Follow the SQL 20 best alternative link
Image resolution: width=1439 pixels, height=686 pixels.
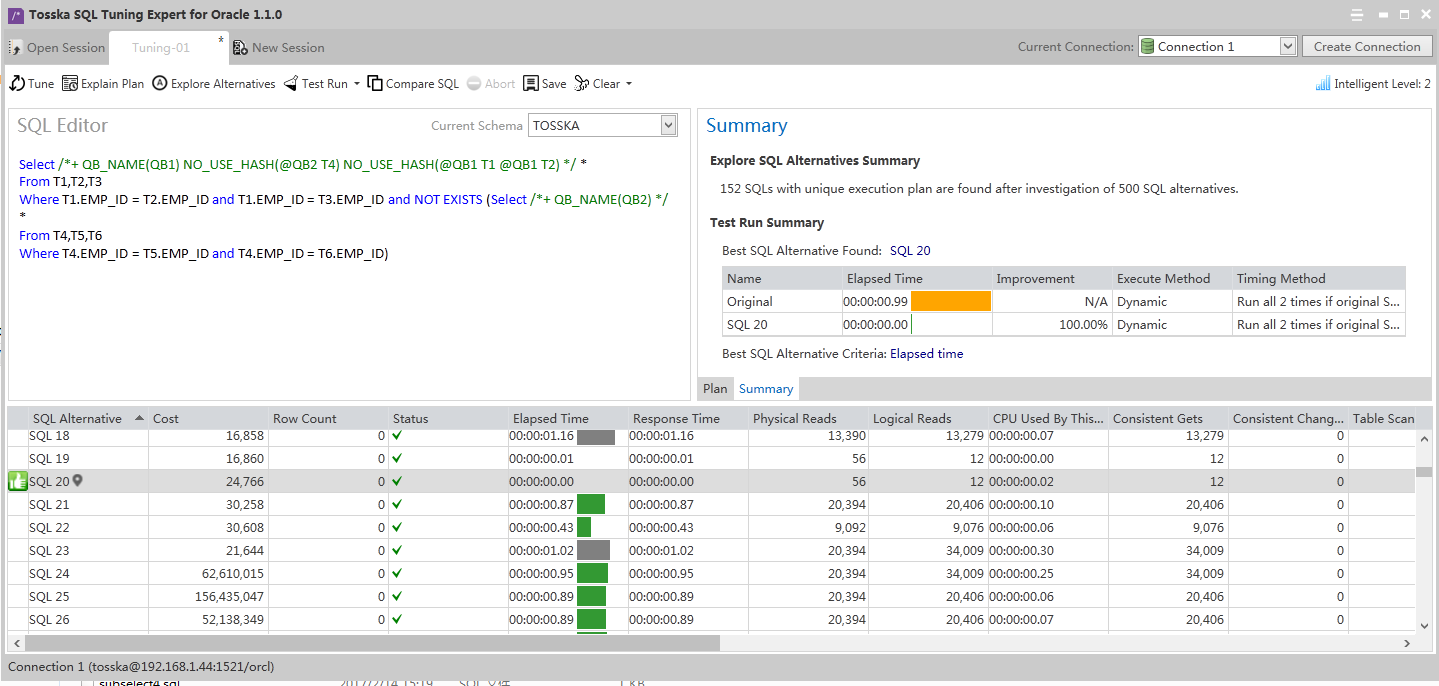tap(910, 251)
